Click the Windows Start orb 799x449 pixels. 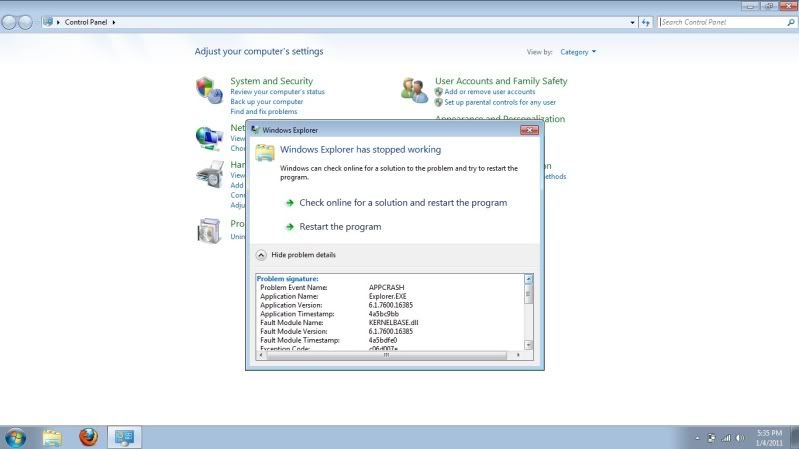15,437
